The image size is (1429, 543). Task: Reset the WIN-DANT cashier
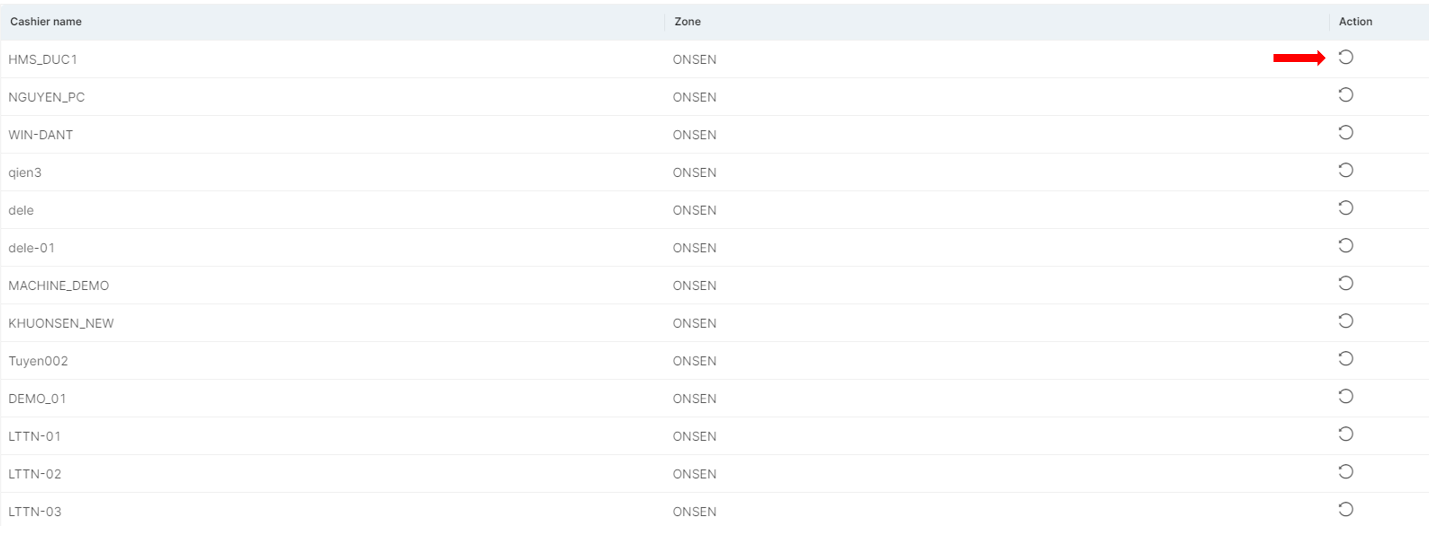pyautogui.click(x=1345, y=133)
